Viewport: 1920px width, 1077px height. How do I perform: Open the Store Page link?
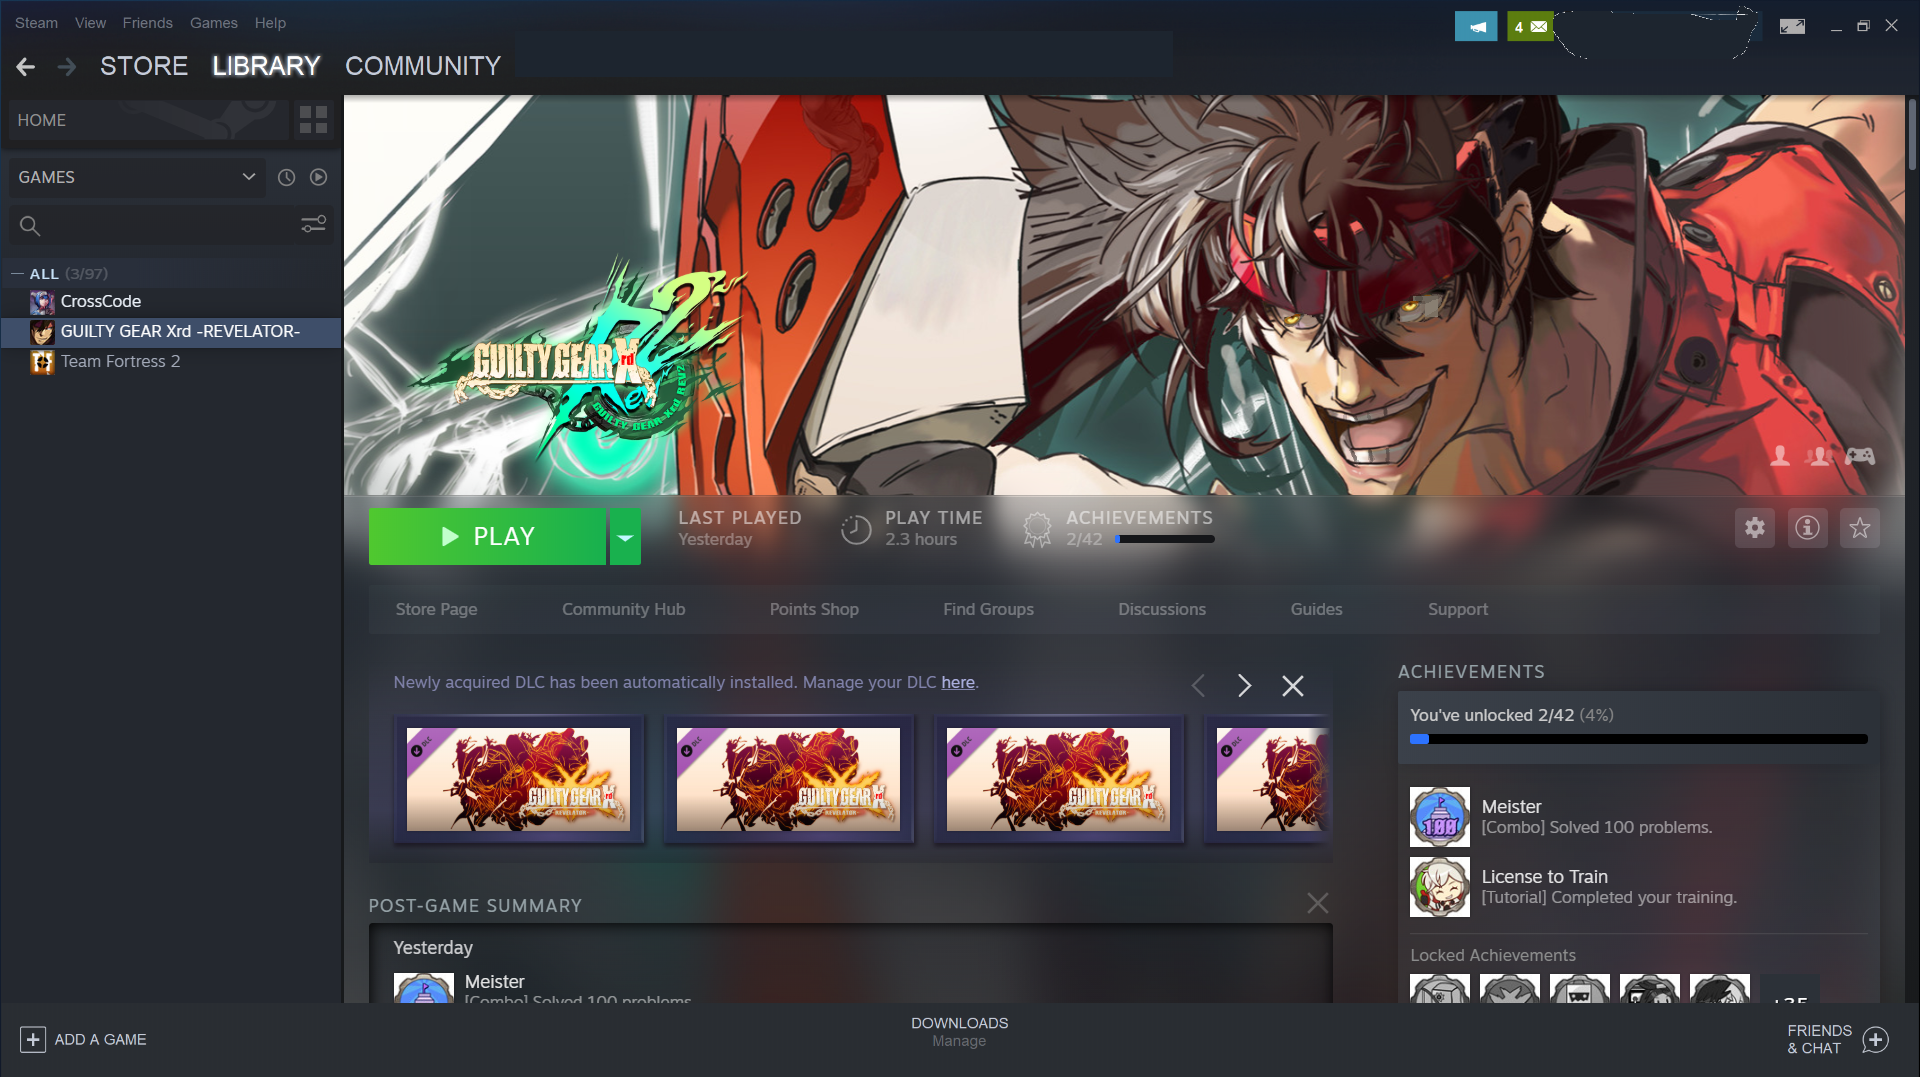(436, 609)
